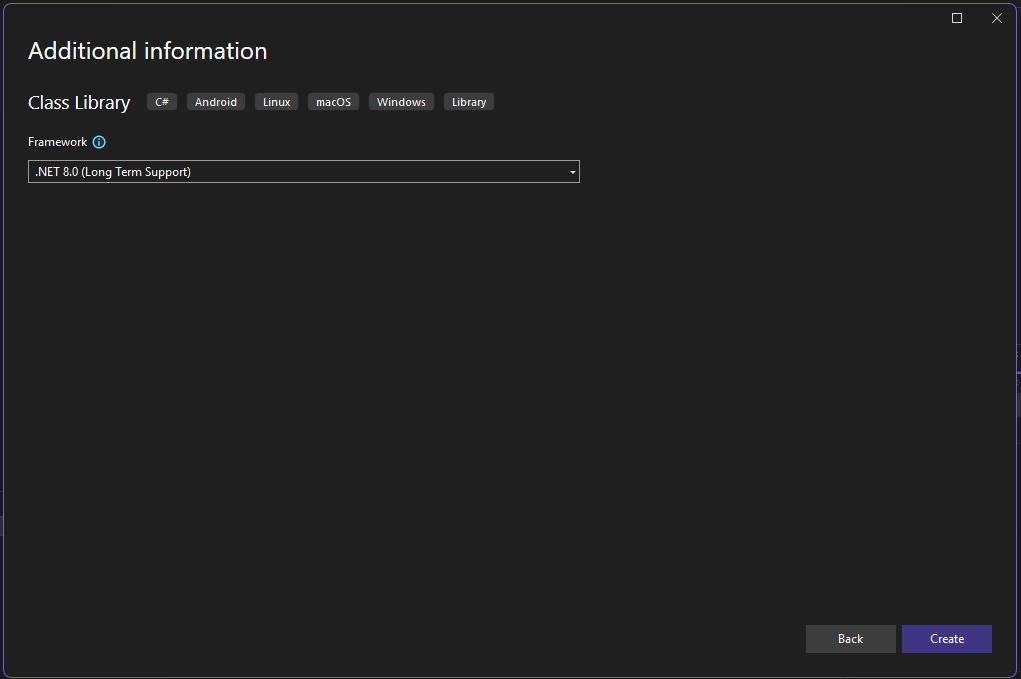
Task: Click the C# language tag
Action: click(x=162, y=102)
